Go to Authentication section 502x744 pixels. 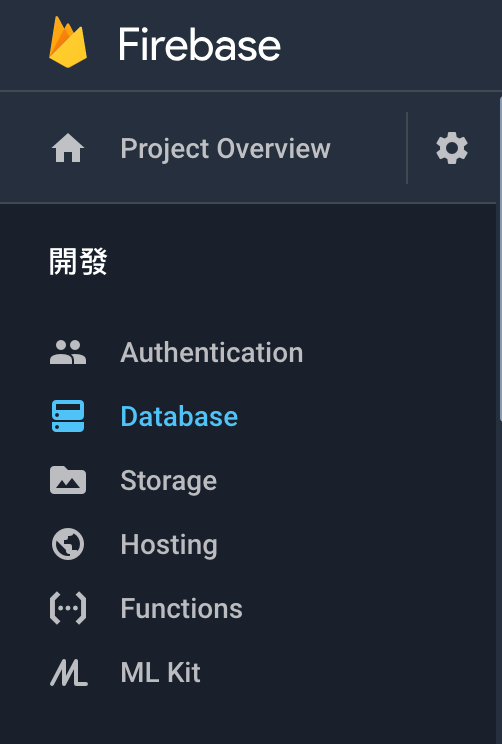click(212, 353)
